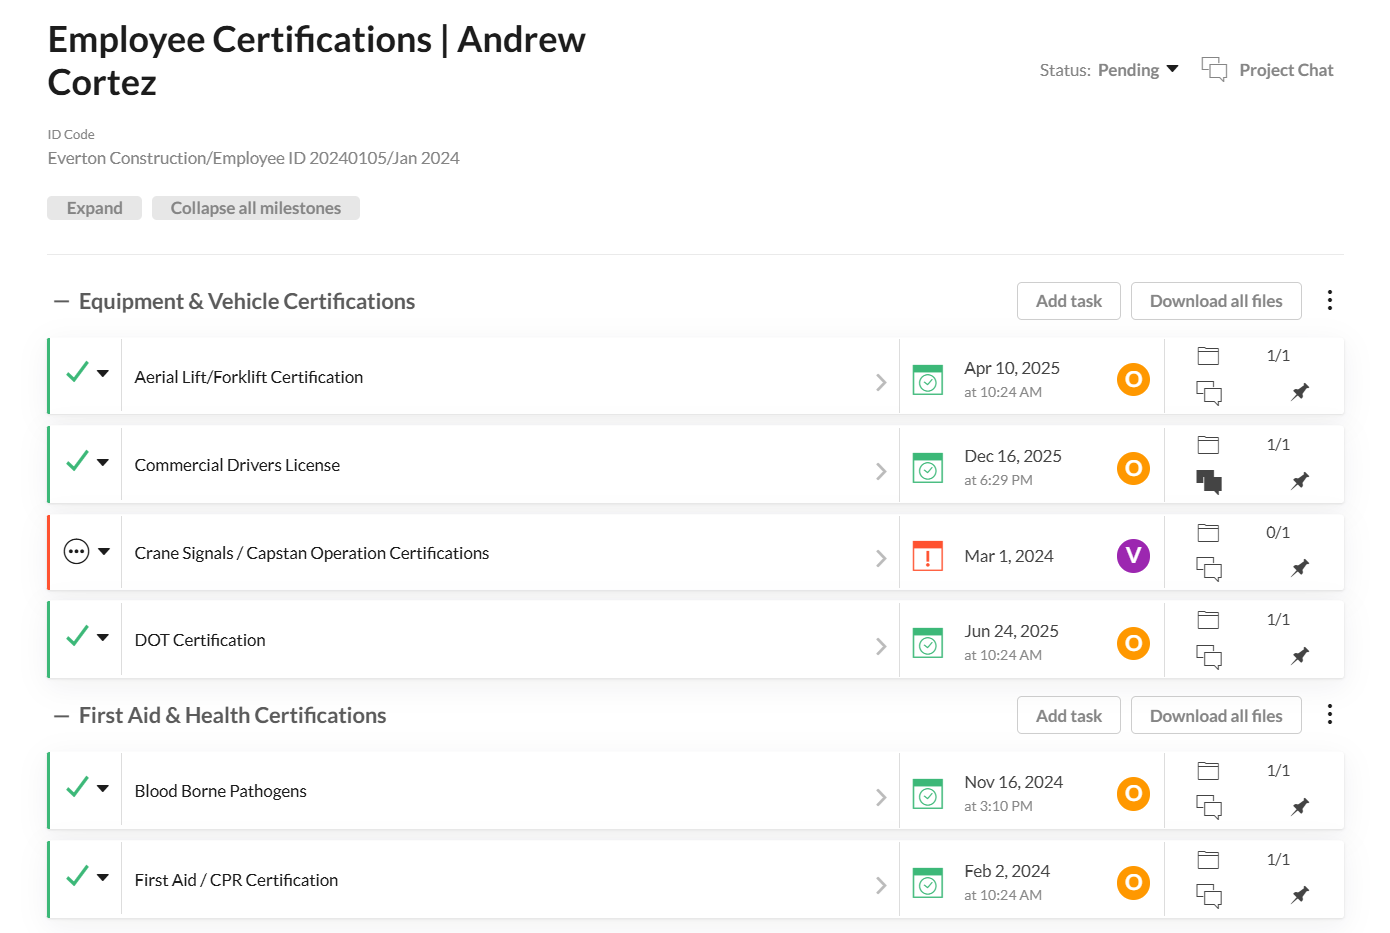Image resolution: width=1390 pixels, height=933 pixels.
Task: Open the Status Pending dropdown
Action: click(x=1138, y=70)
